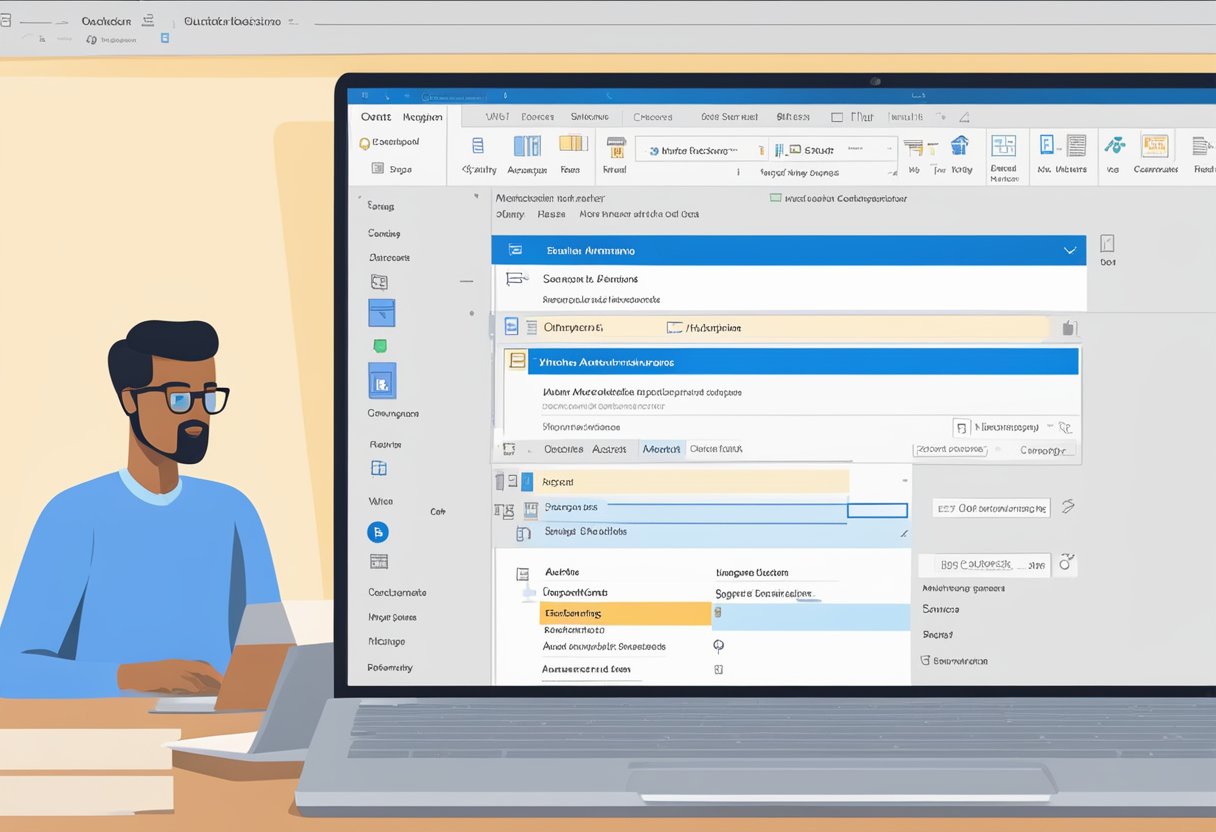Click the blue circular B icon in the sidebar
This screenshot has height=832, width=1216.
click(x=378, y=533)
